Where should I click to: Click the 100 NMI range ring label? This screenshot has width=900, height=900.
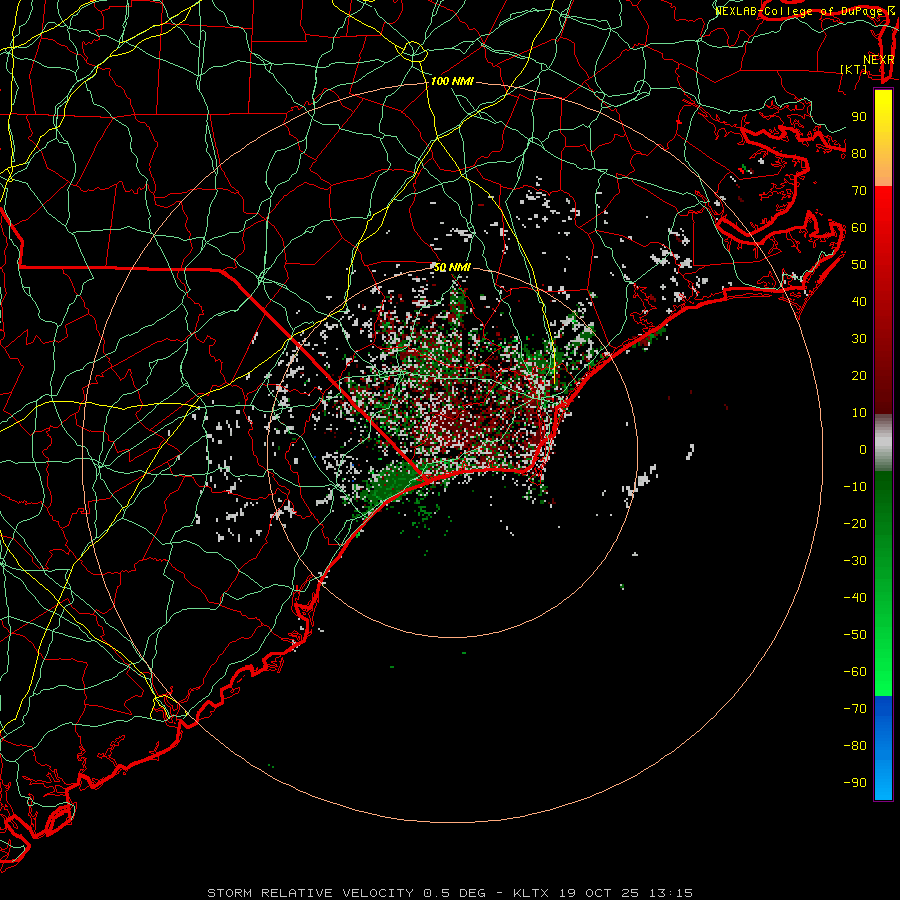(452, 82)
